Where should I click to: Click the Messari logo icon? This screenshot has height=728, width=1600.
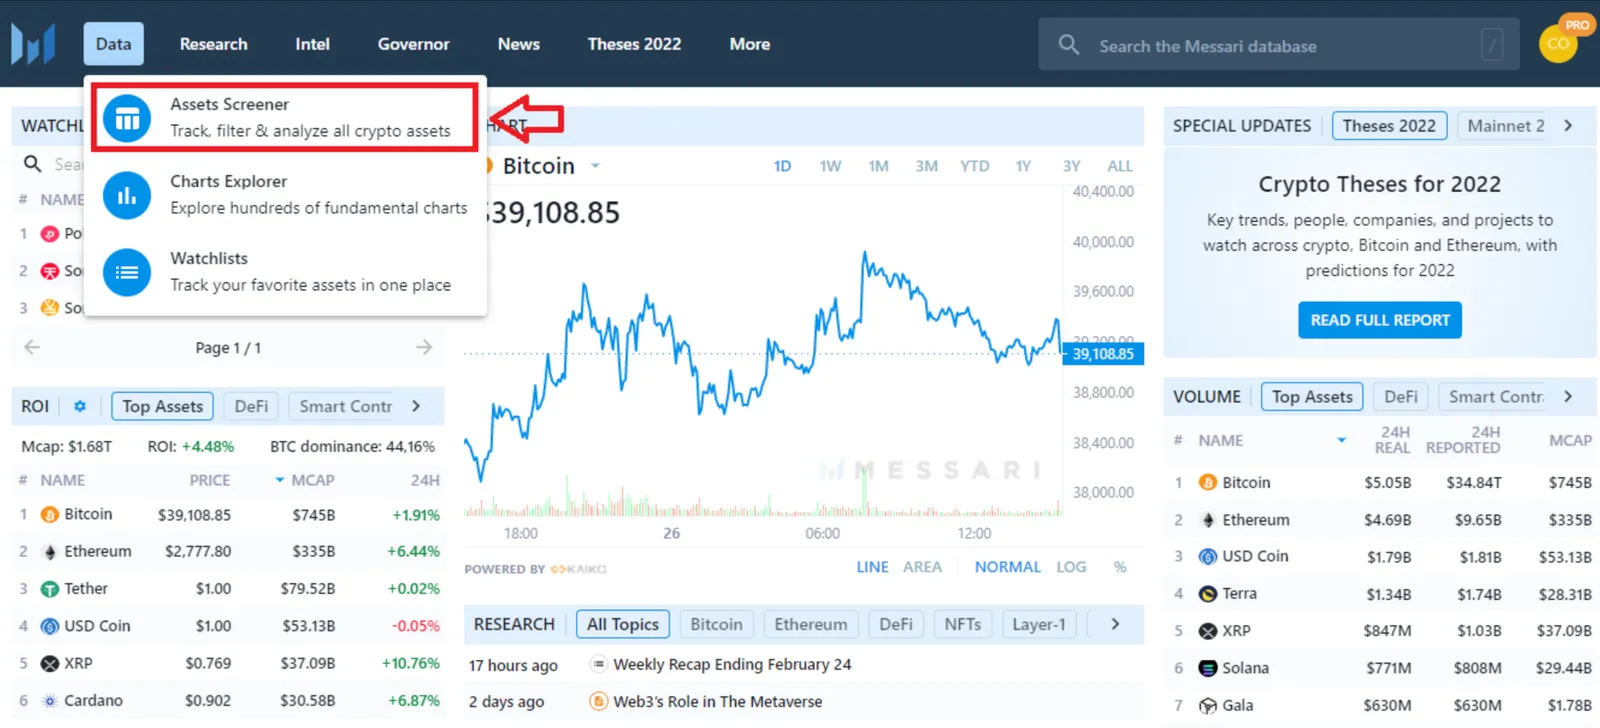pyautogui.click(x=33, y=45)
